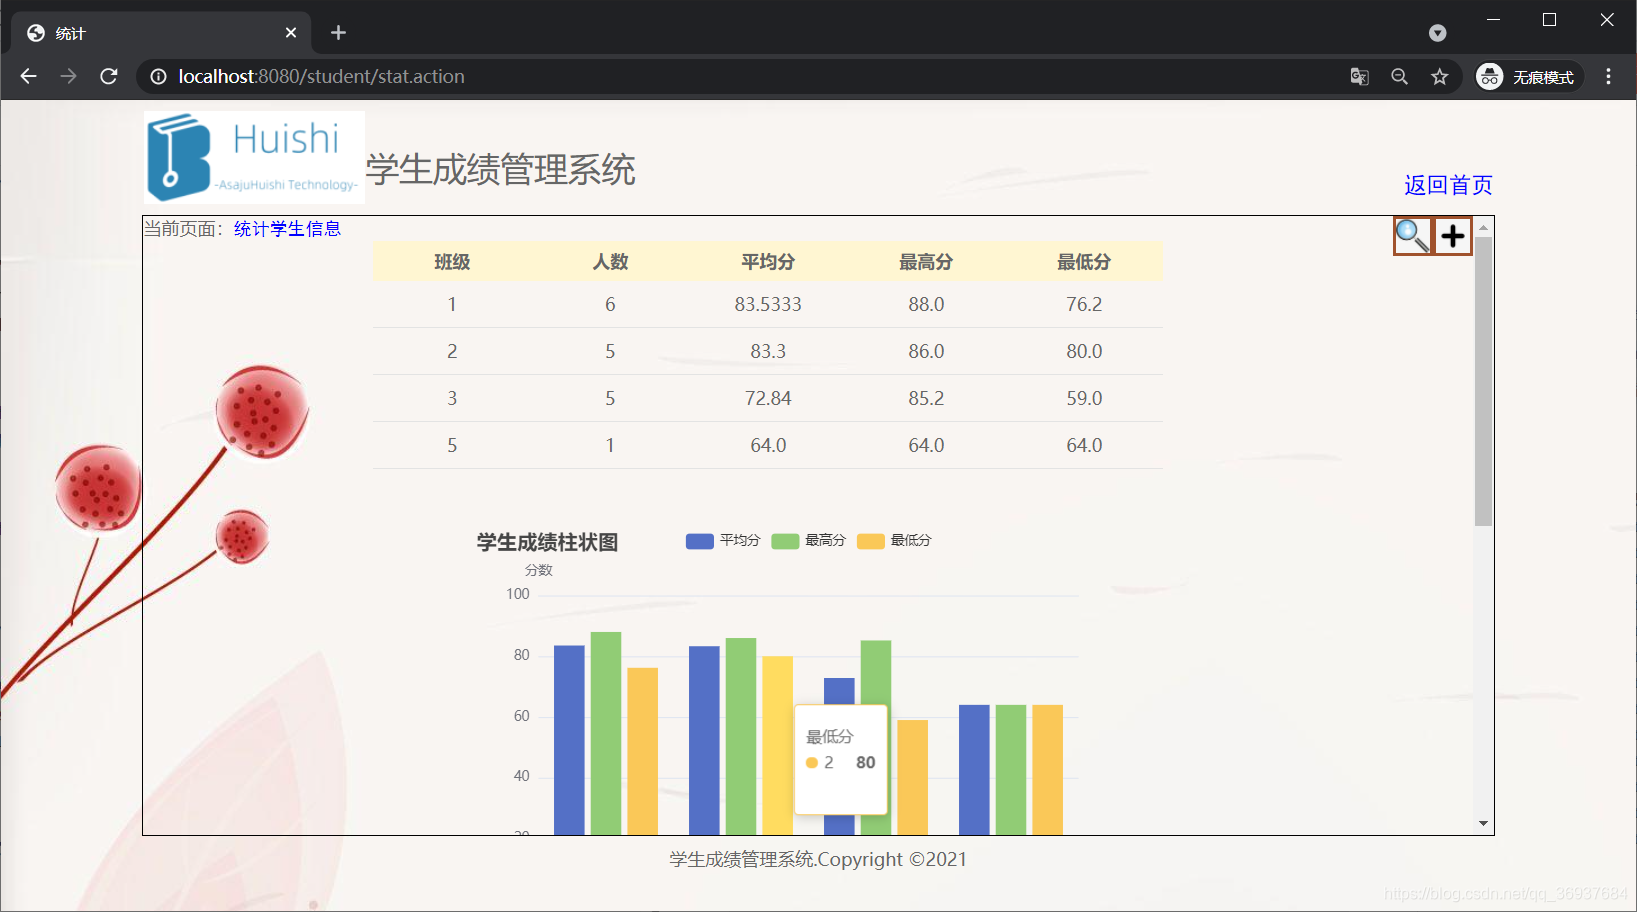
Task: Open Chrome's three-dot menu
Action: tap(1608, 77)
